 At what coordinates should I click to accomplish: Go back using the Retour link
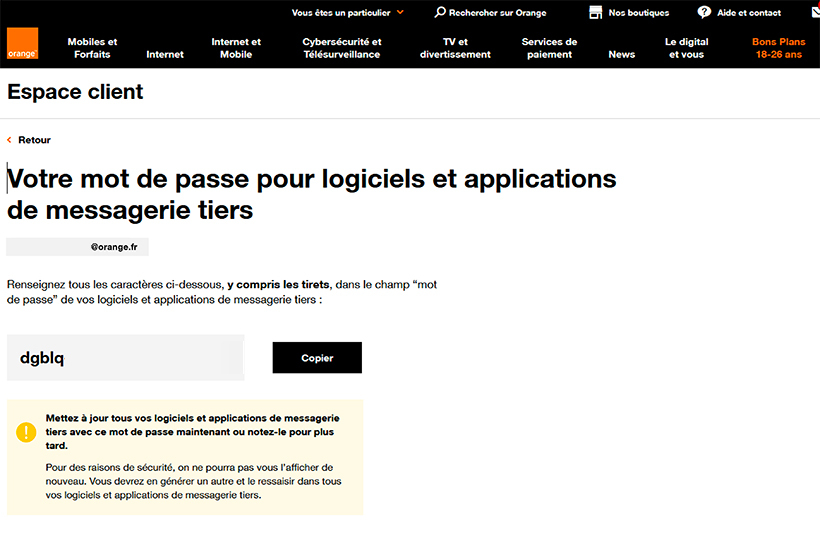(x=35, y=140)
